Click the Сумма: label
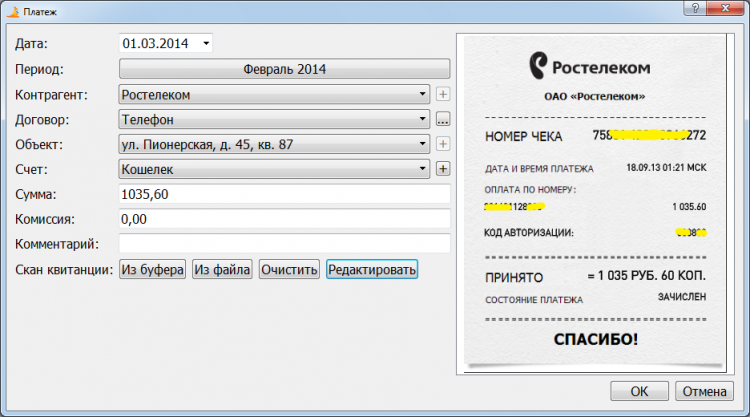 pyautogui.click(x=35, y=195)
